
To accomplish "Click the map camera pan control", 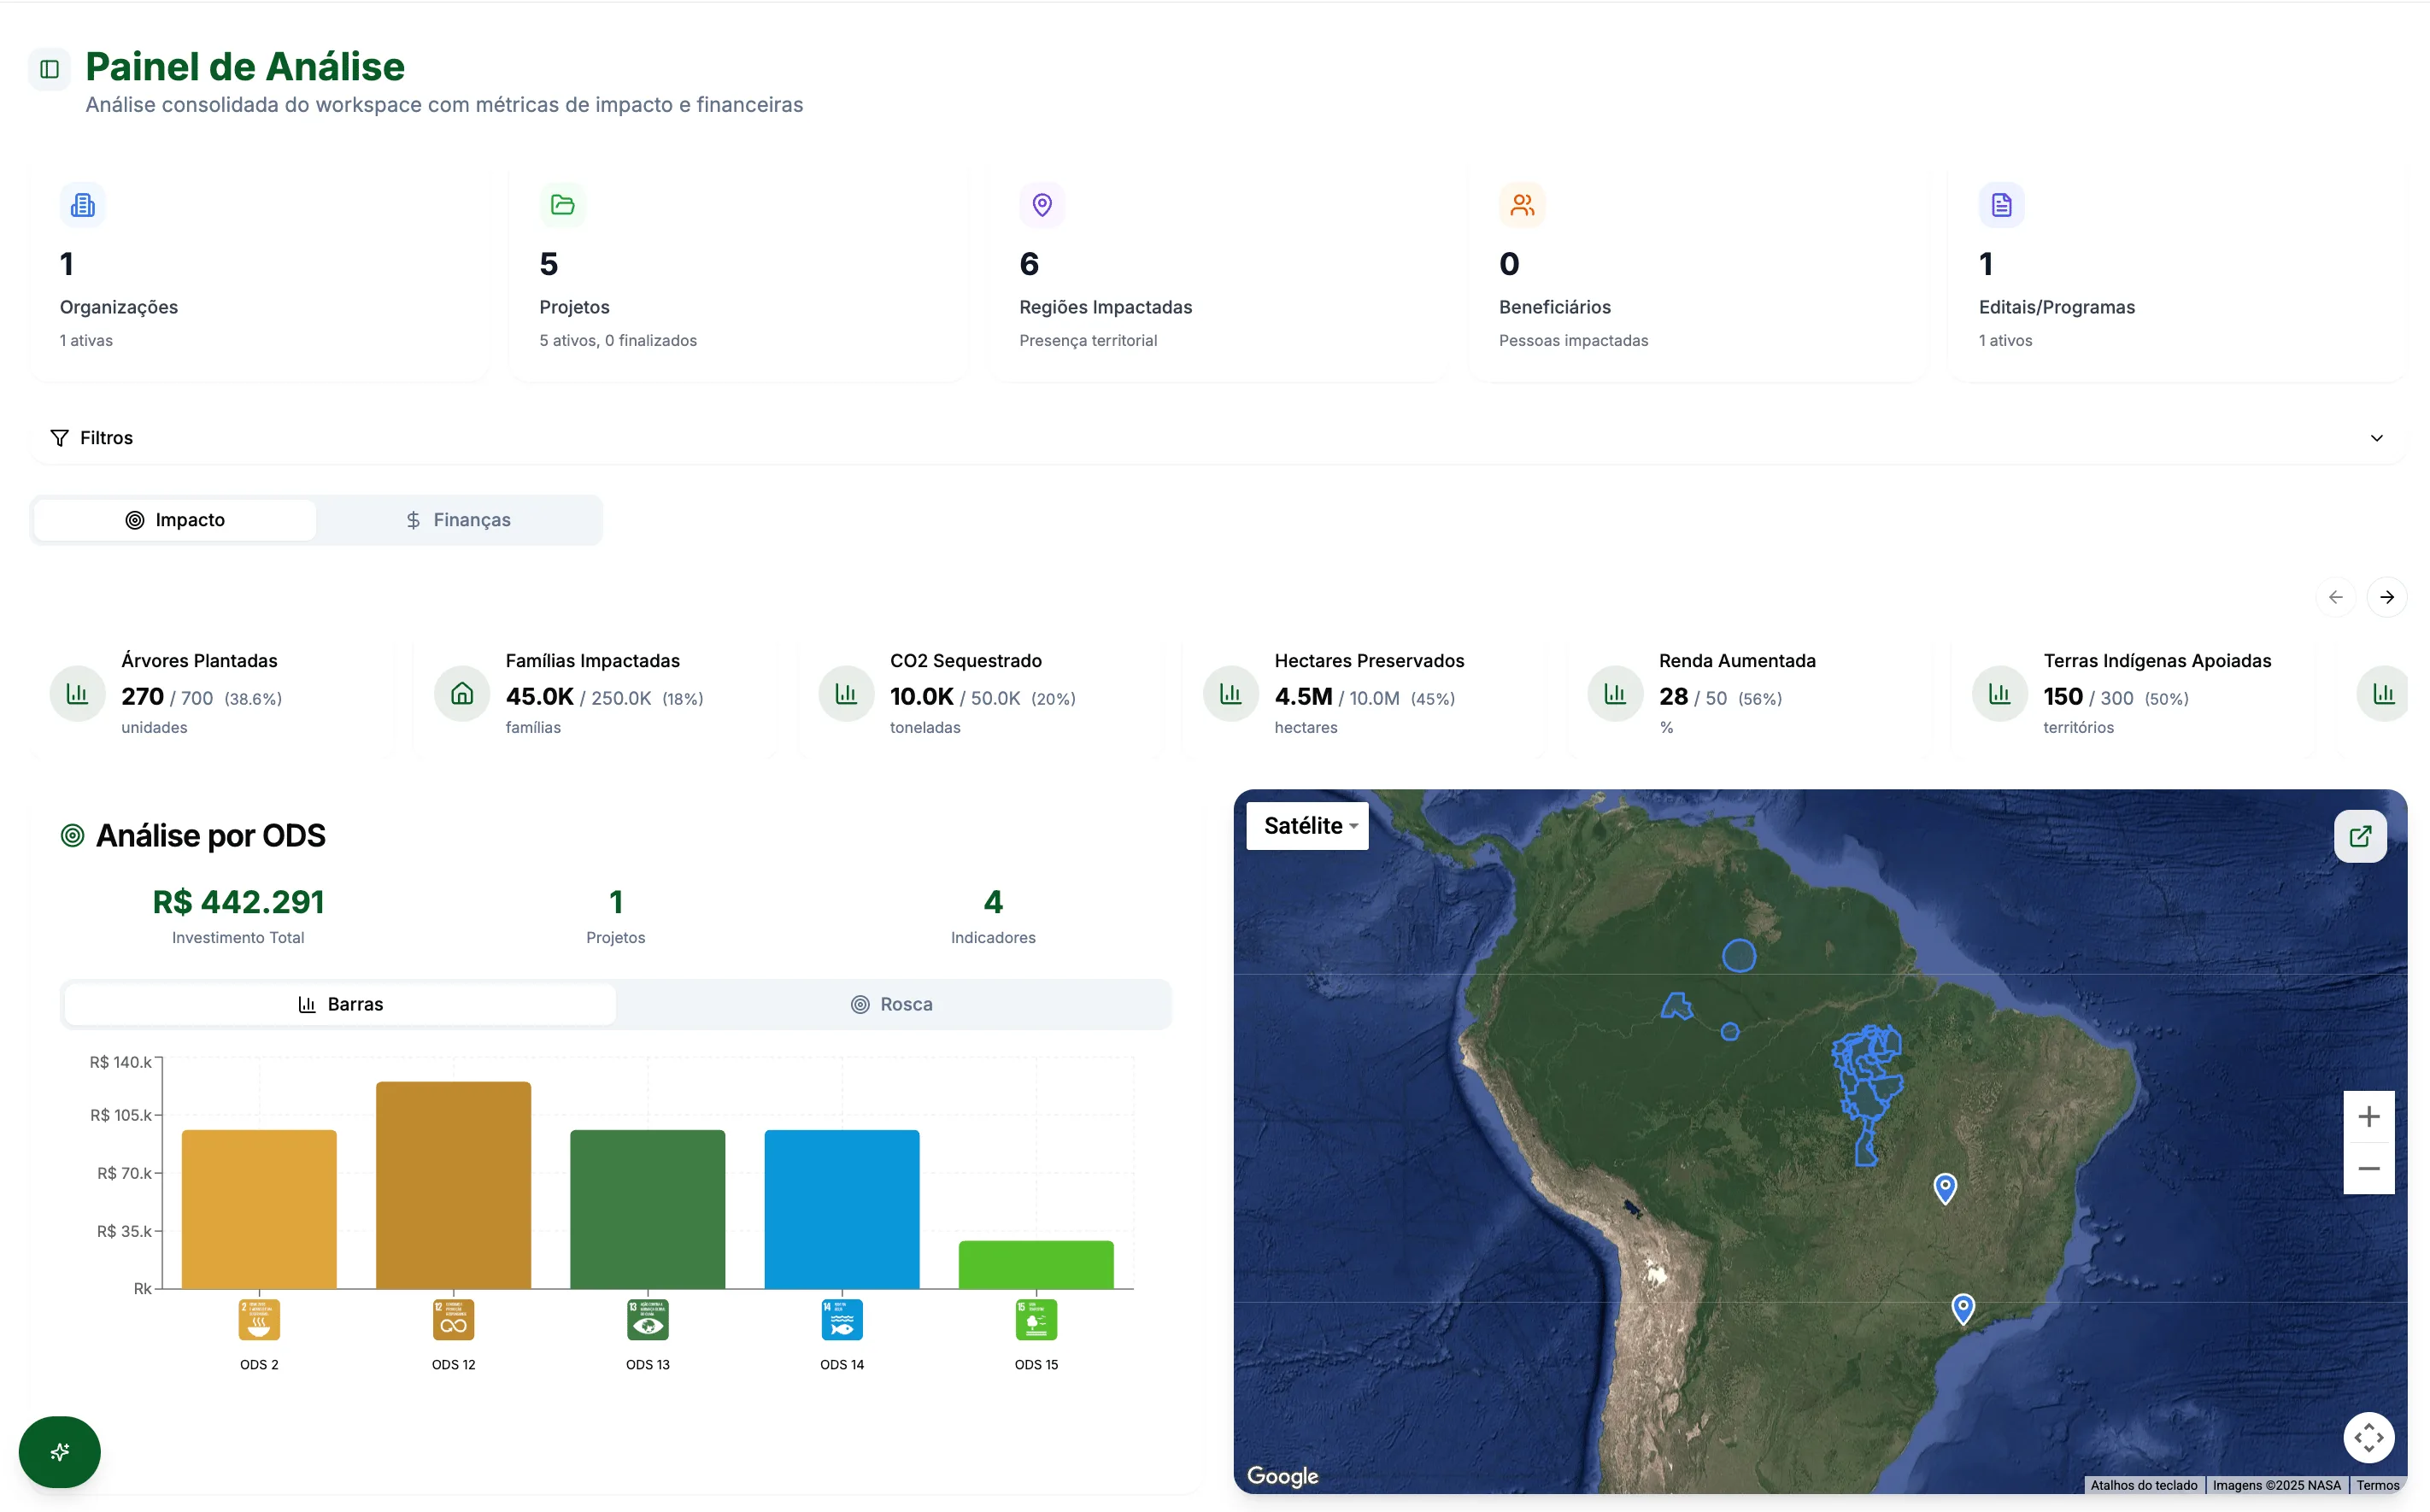I will 2368,1437.
